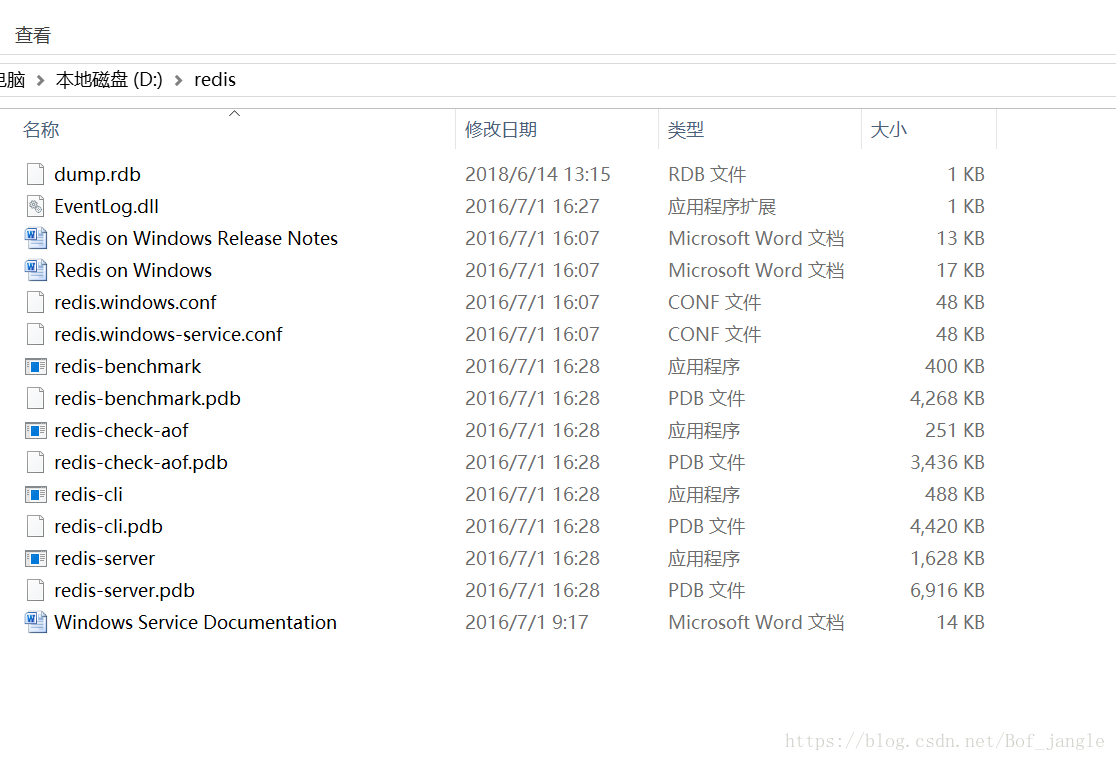This screenshot has width=1116, height=761.
Task: Click the redis-server.pdb file icon
Action: pyautogui.click(x=36, y=591)
